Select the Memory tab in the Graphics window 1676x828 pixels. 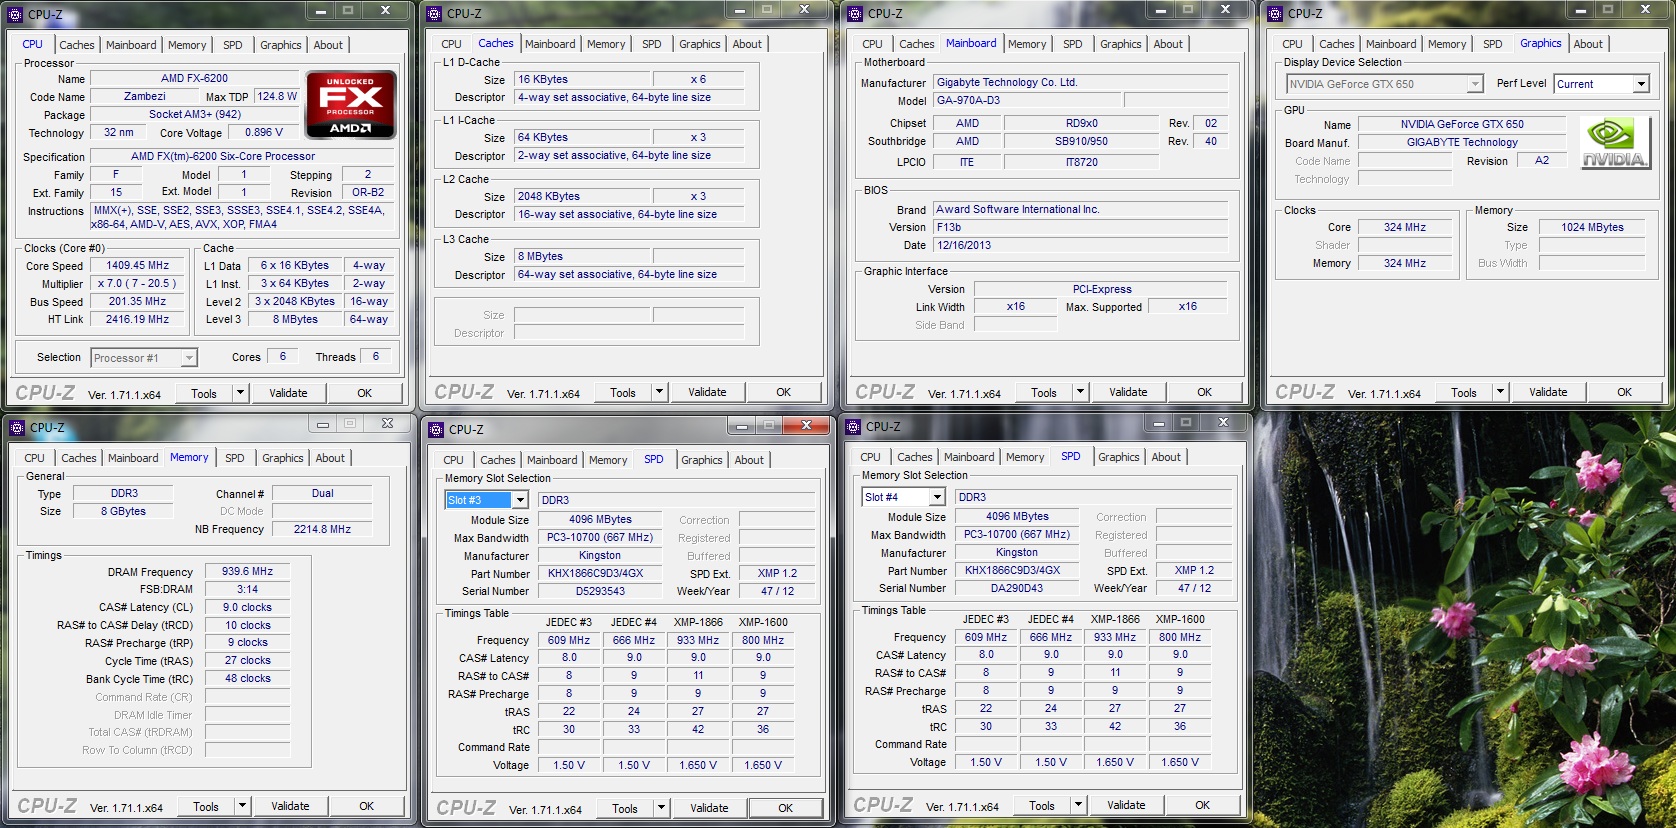coord(1447,44)
